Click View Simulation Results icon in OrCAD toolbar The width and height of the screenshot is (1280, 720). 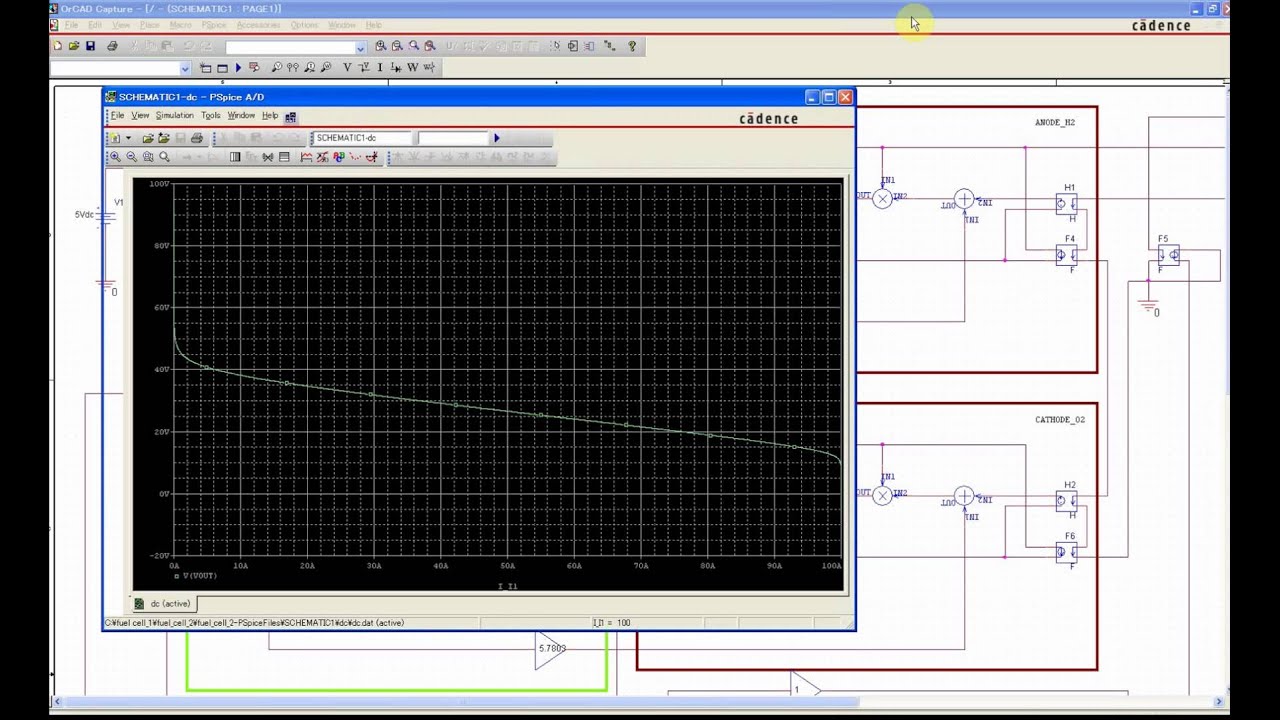254,68
